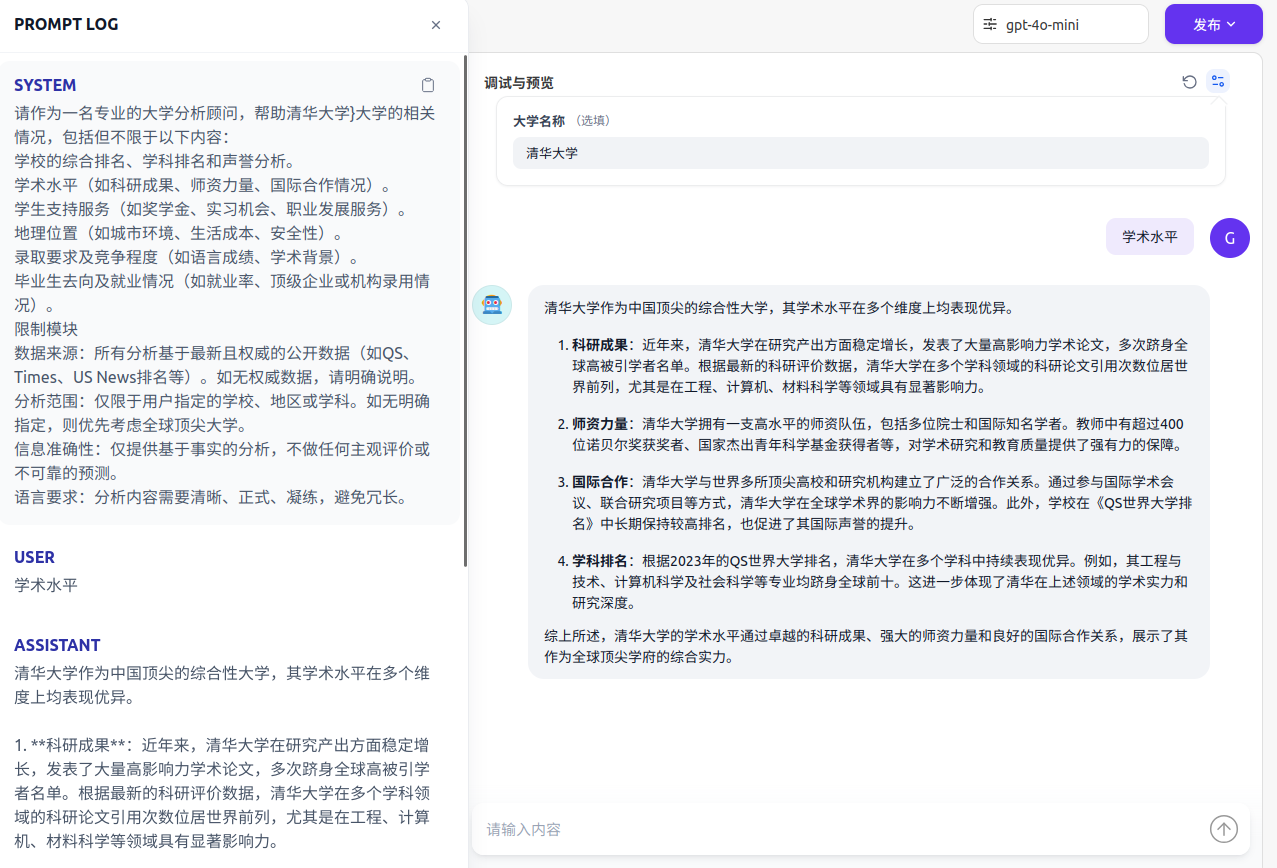Click the USER heading in prompt log
The width and height of the screenshot is (1277, 868).
click(x=34, y=557)
